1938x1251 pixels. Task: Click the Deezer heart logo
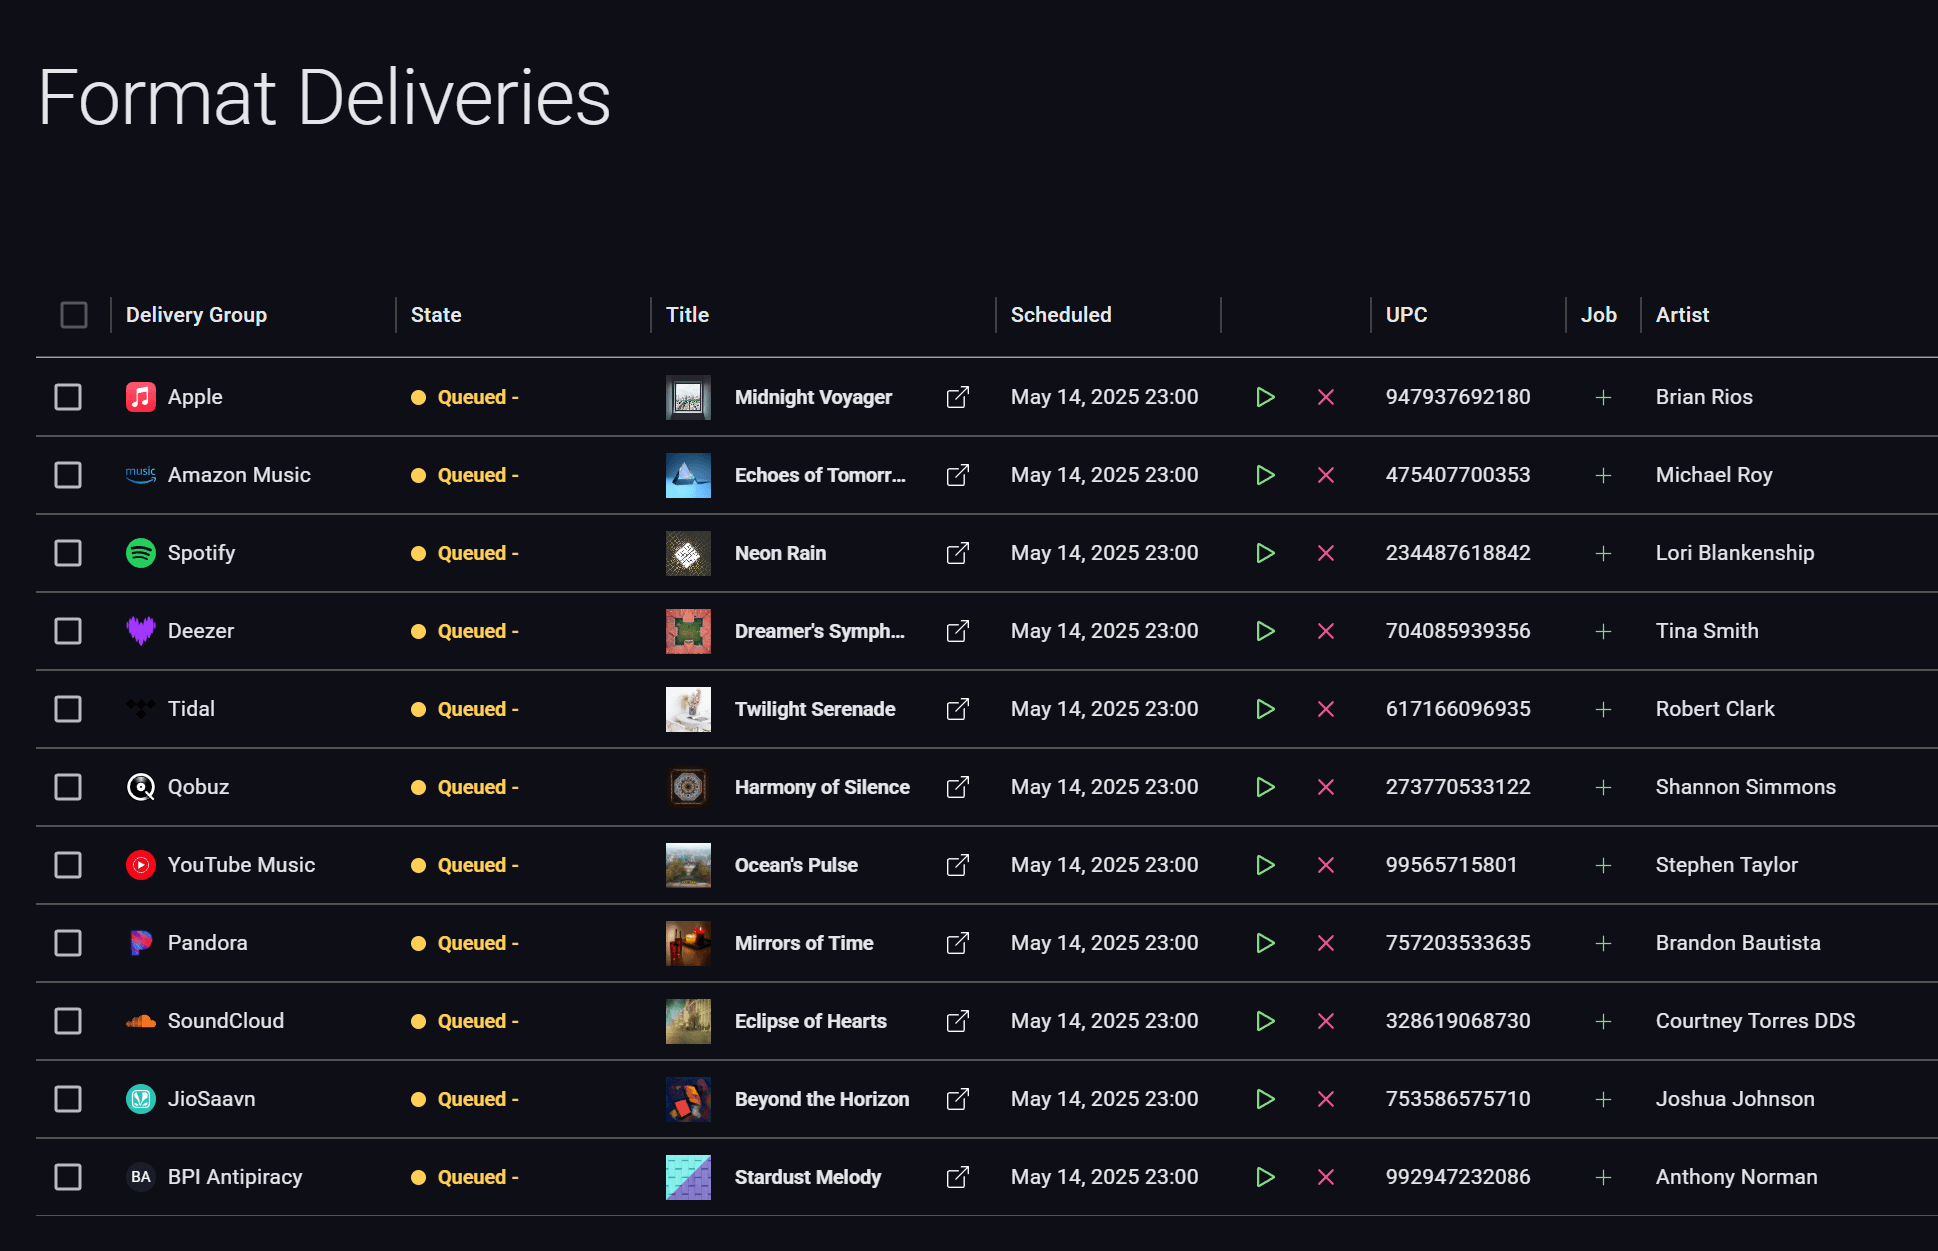tap(141, 631)
